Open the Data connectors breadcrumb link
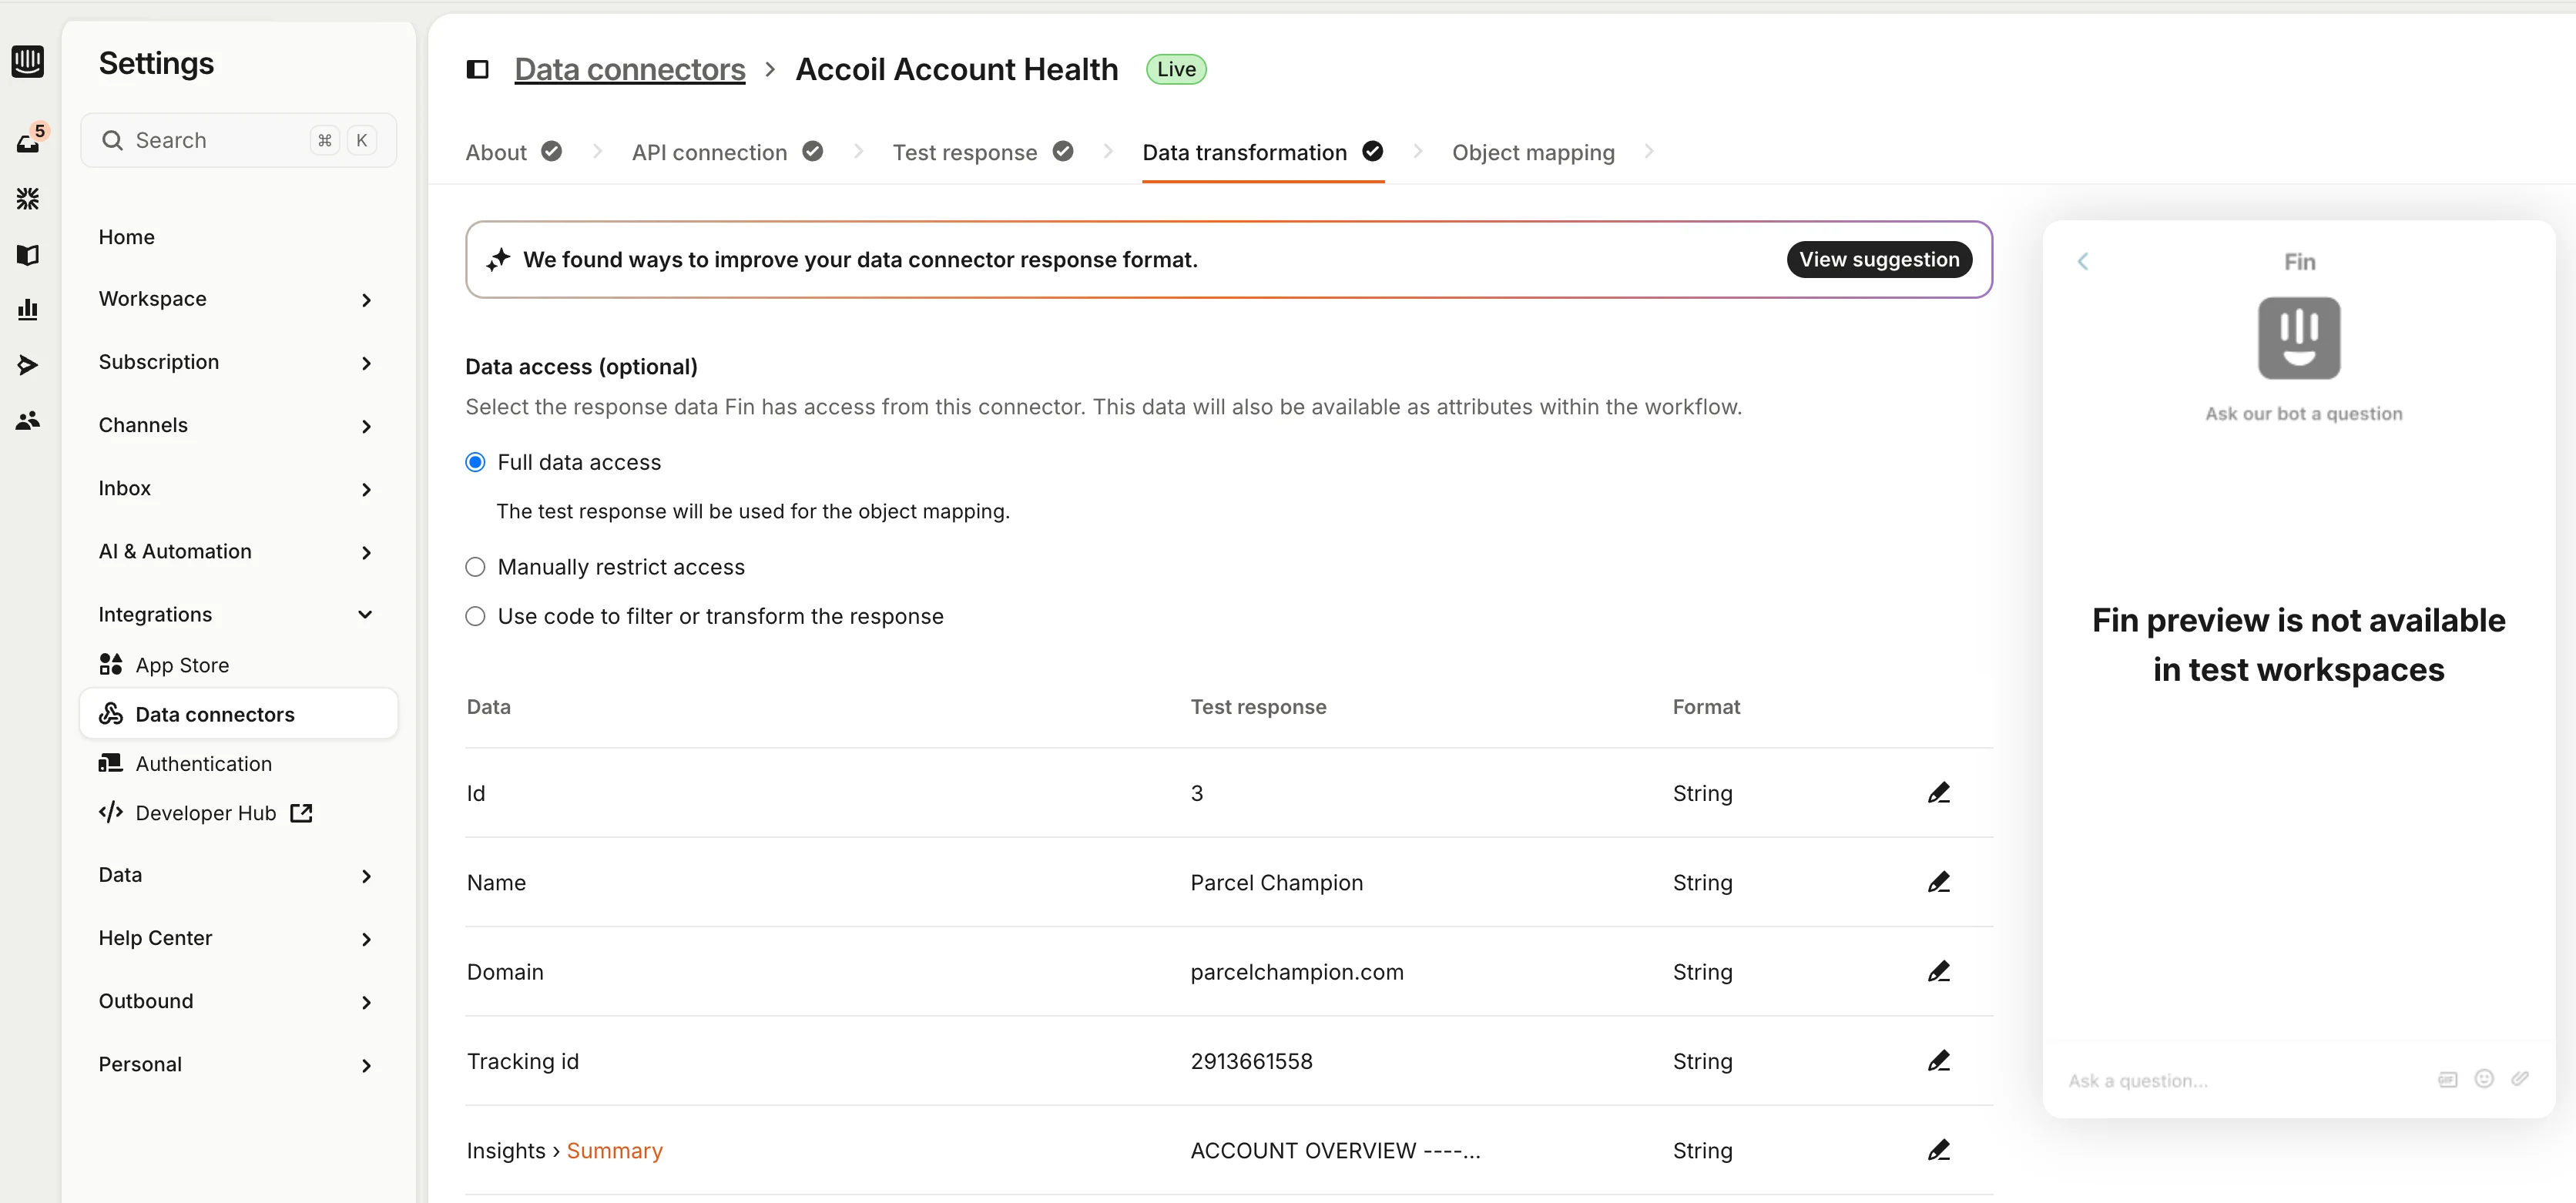Viewport: 2576px width, 1203px height. 630,68
